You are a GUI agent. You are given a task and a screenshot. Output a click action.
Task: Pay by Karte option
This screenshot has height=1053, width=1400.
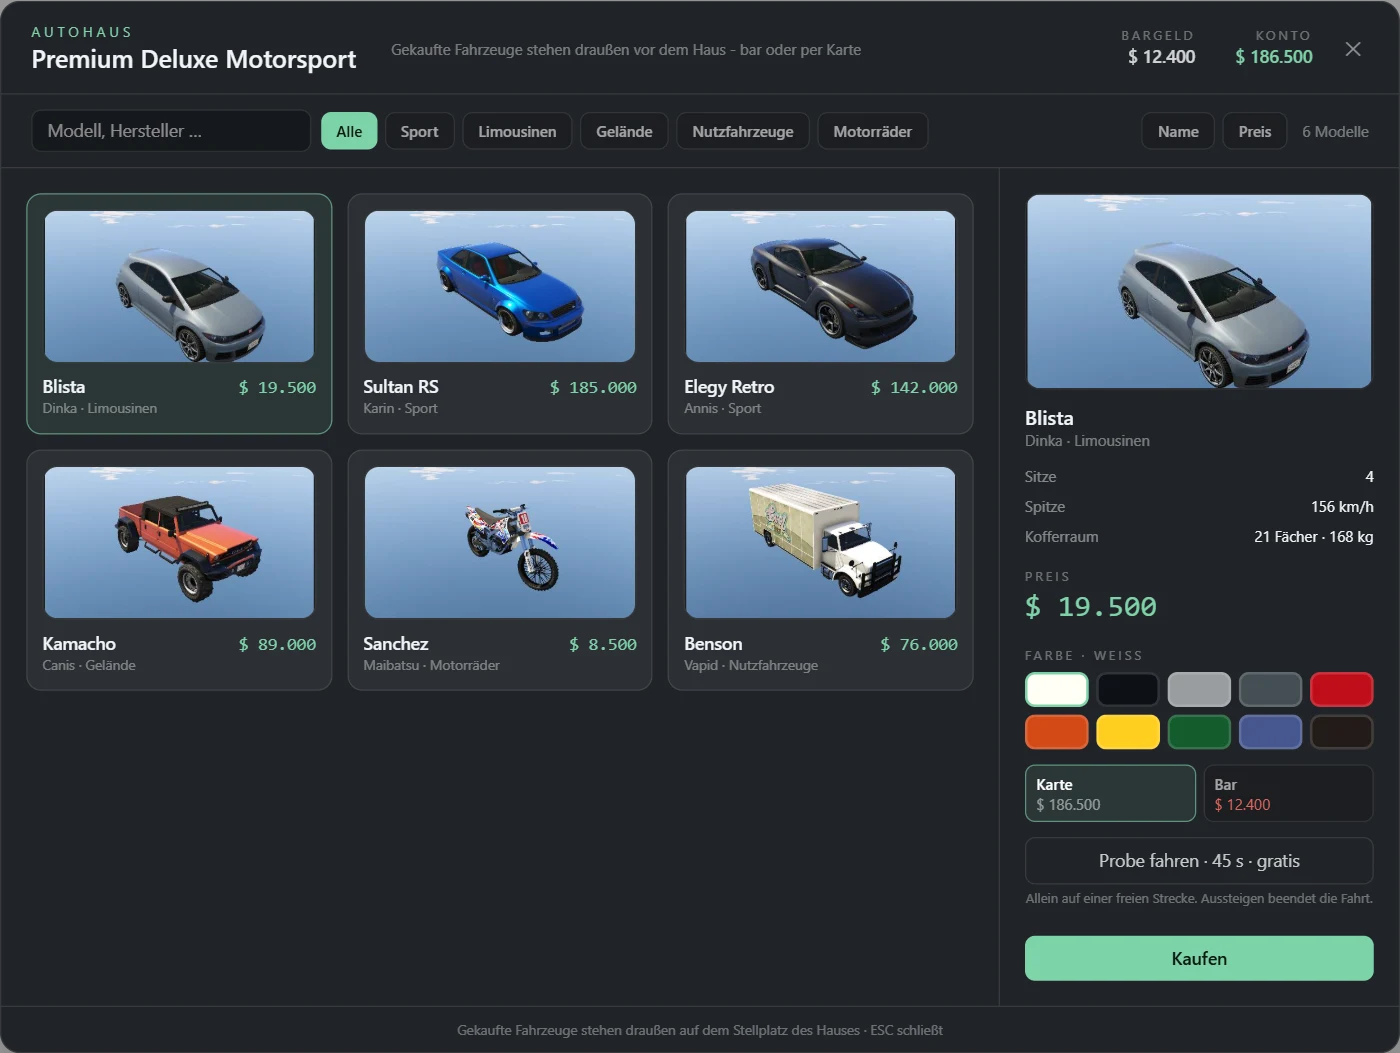click(x=1110, y=793)
